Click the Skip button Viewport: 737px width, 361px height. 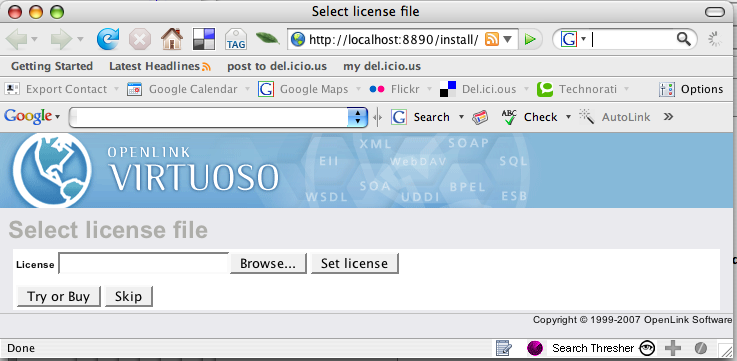click(x=128, y=297)
